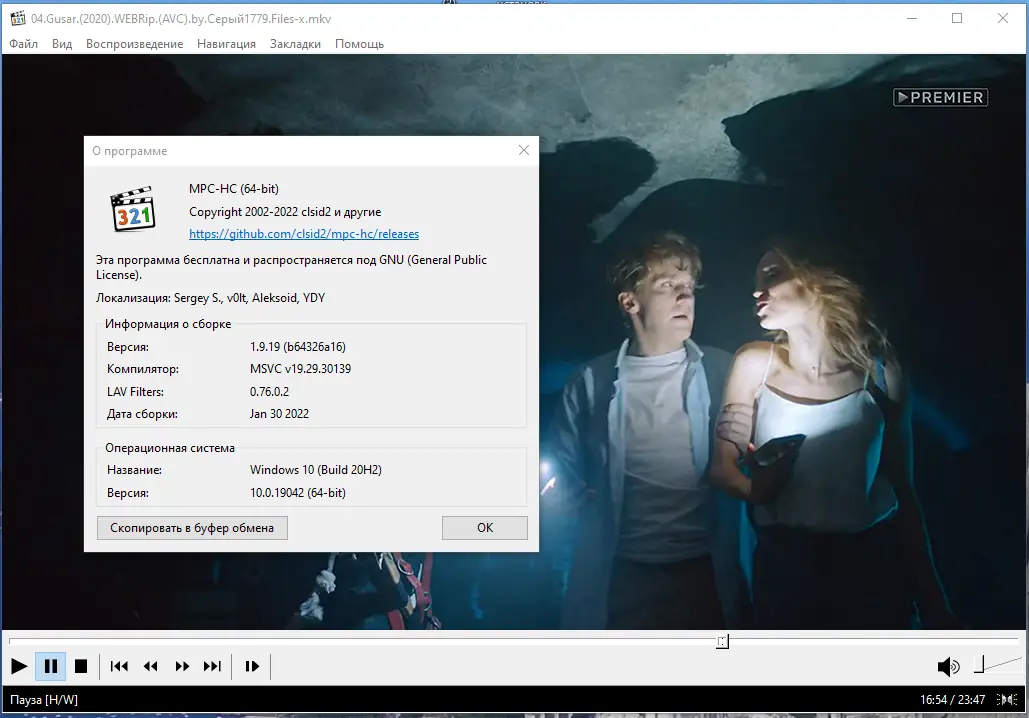The image size is (1029, 718).
Task: Click the title bar application icon
Action: (18, 18)
